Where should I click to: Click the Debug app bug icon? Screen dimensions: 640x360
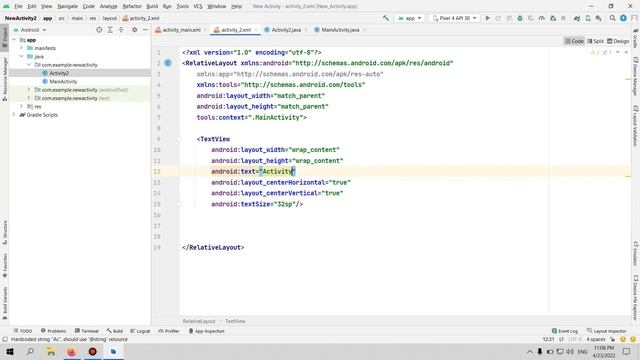(520, 18)
